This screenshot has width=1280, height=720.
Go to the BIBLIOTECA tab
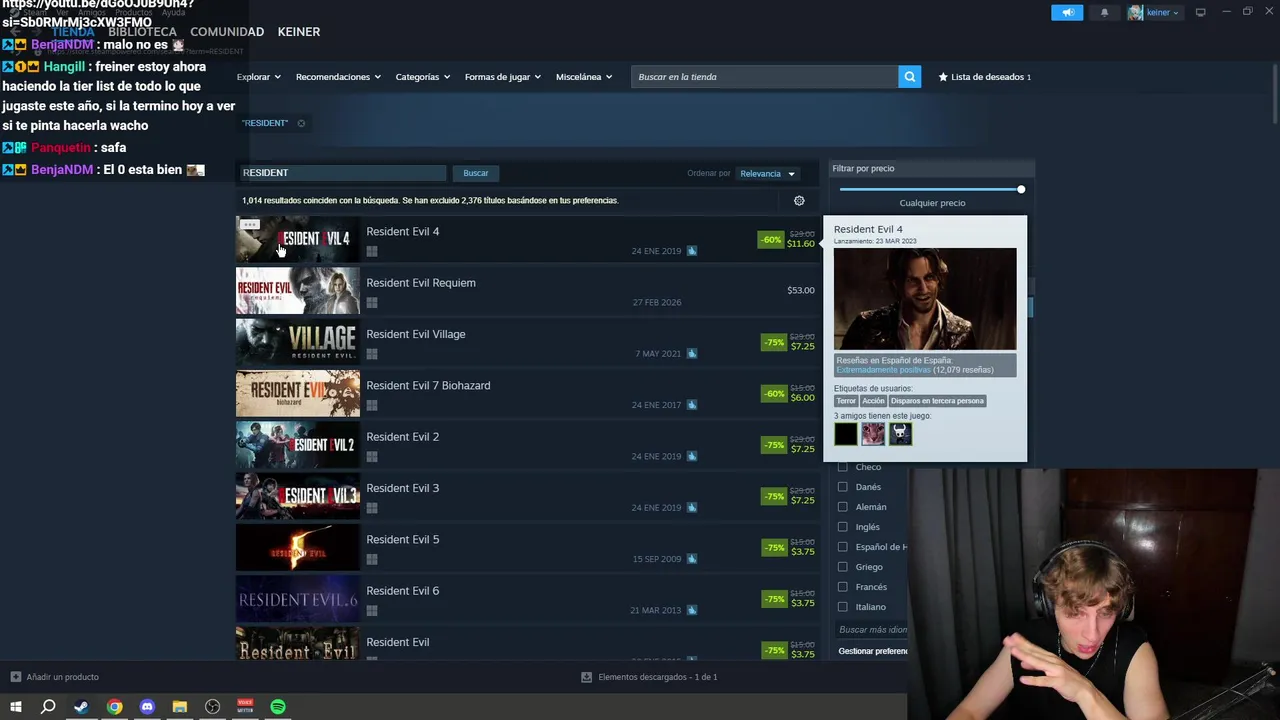142,32
